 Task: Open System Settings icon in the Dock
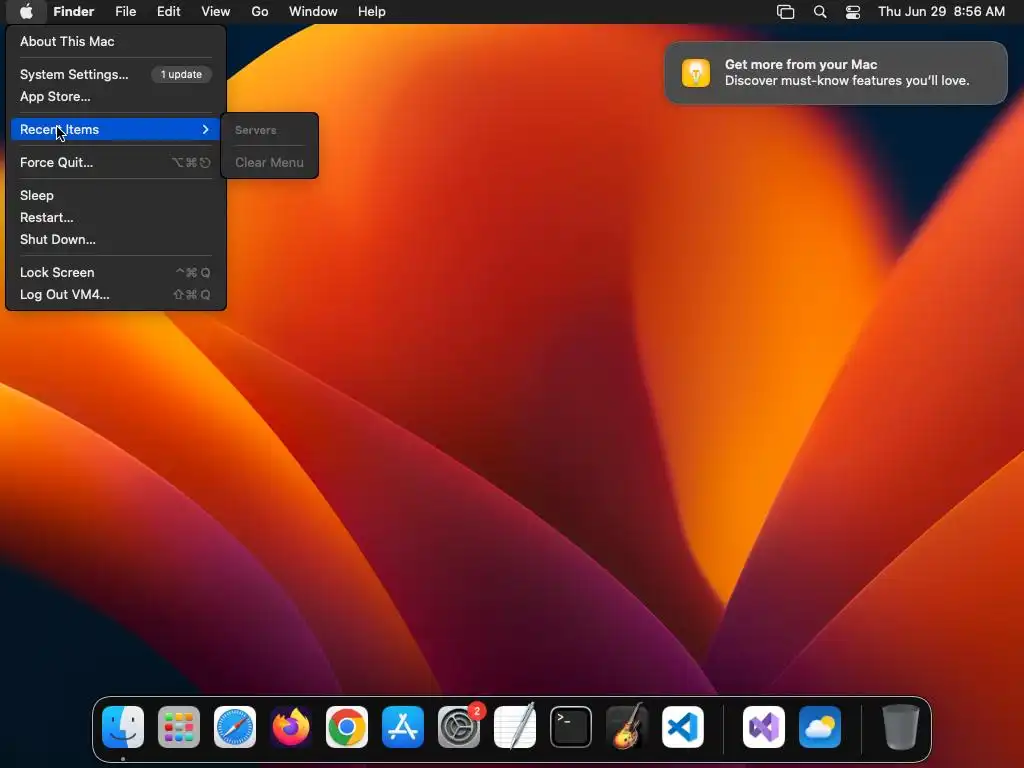(458, 727)
